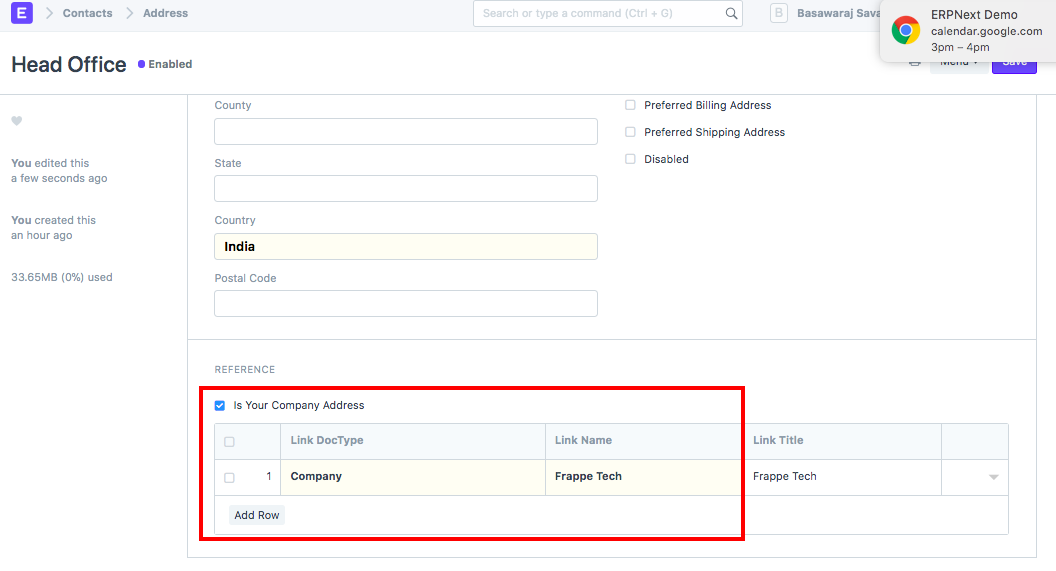
Task: Click the user avatar with letter B
Action: click(779, 13)
